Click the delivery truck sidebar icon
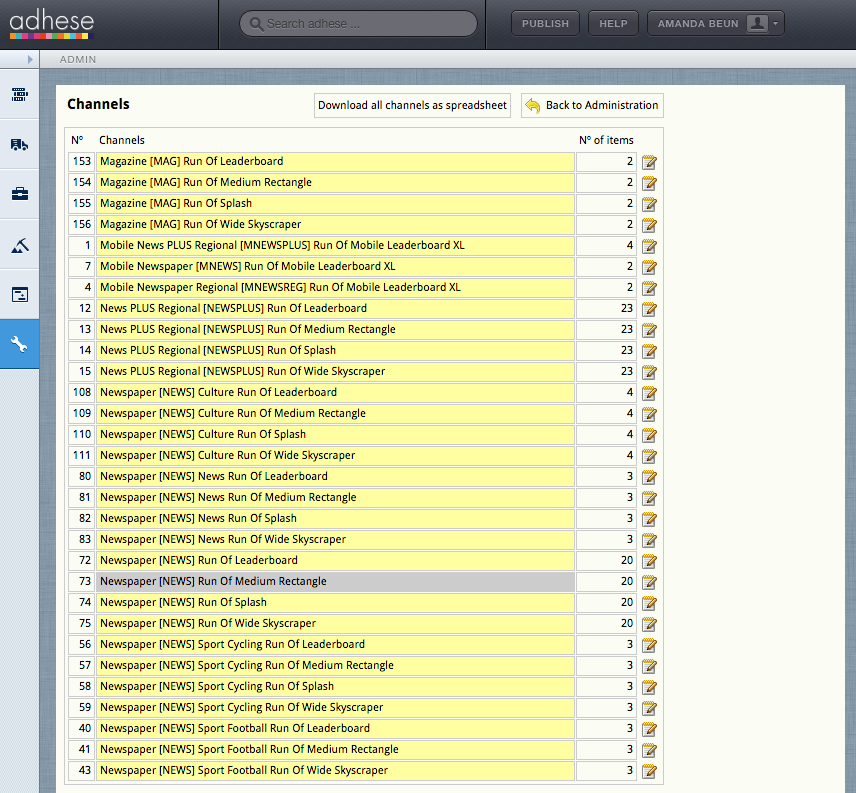The width and height of the screenshot is (856, 793). pos(19,145)
